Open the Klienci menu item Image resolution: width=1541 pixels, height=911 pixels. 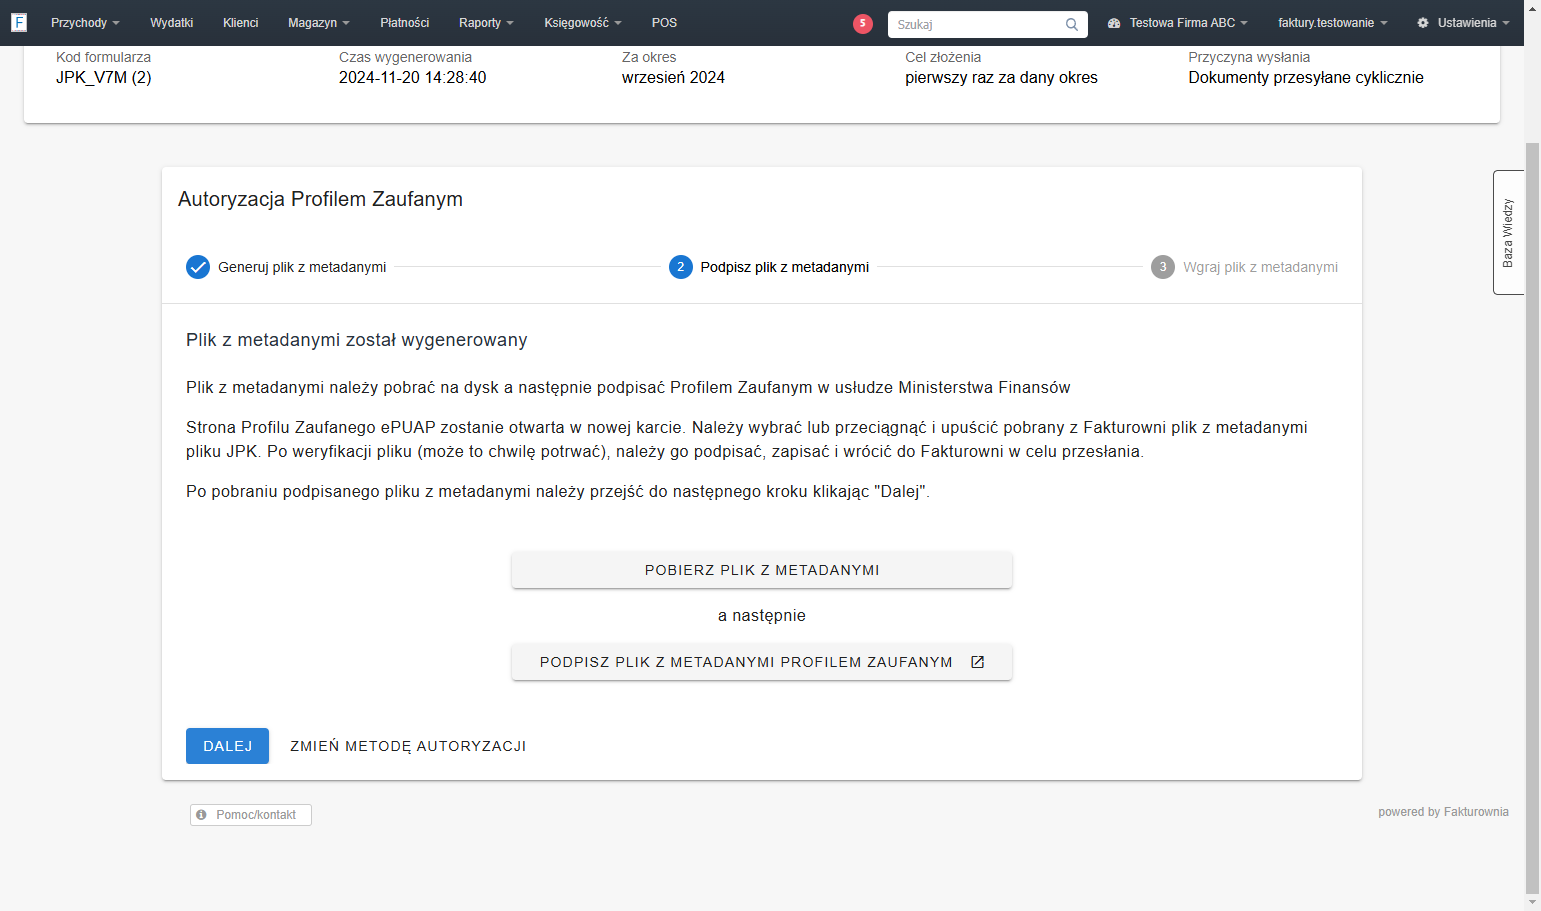[x=241, y=23]
